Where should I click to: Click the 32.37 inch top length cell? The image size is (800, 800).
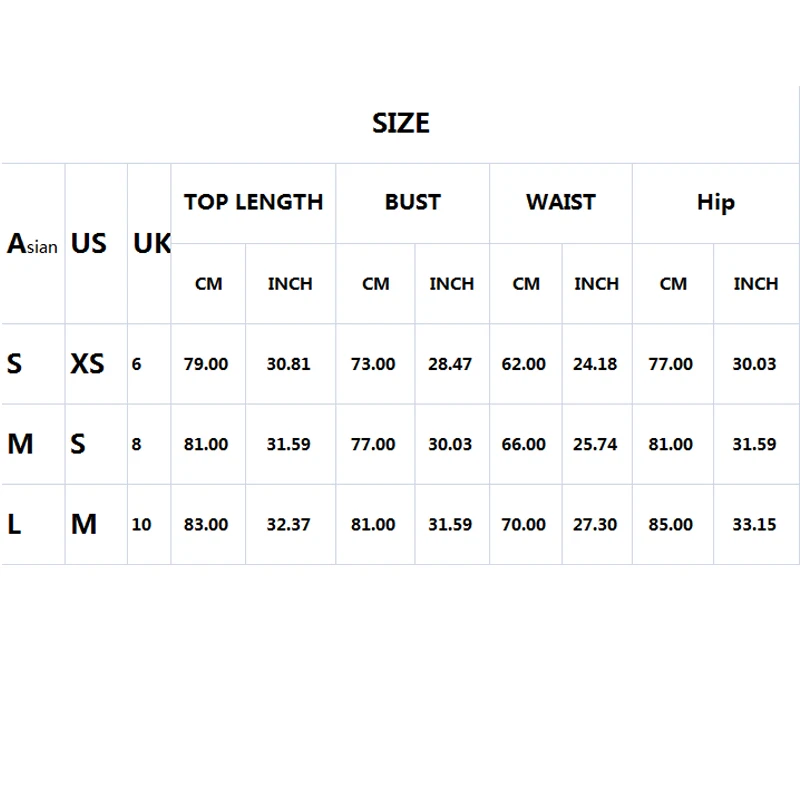288,524
